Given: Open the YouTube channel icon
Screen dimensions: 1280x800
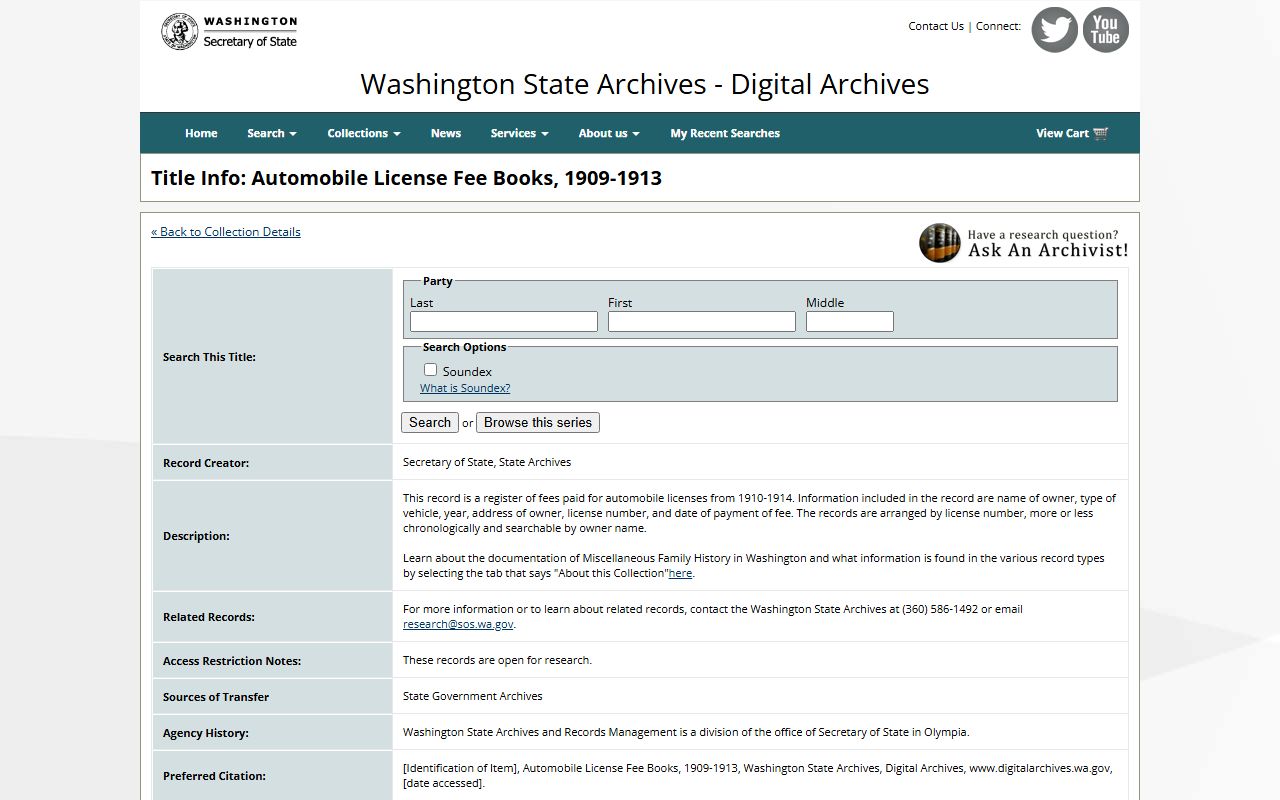Looking at the screenshot, I should [1105, 30].
